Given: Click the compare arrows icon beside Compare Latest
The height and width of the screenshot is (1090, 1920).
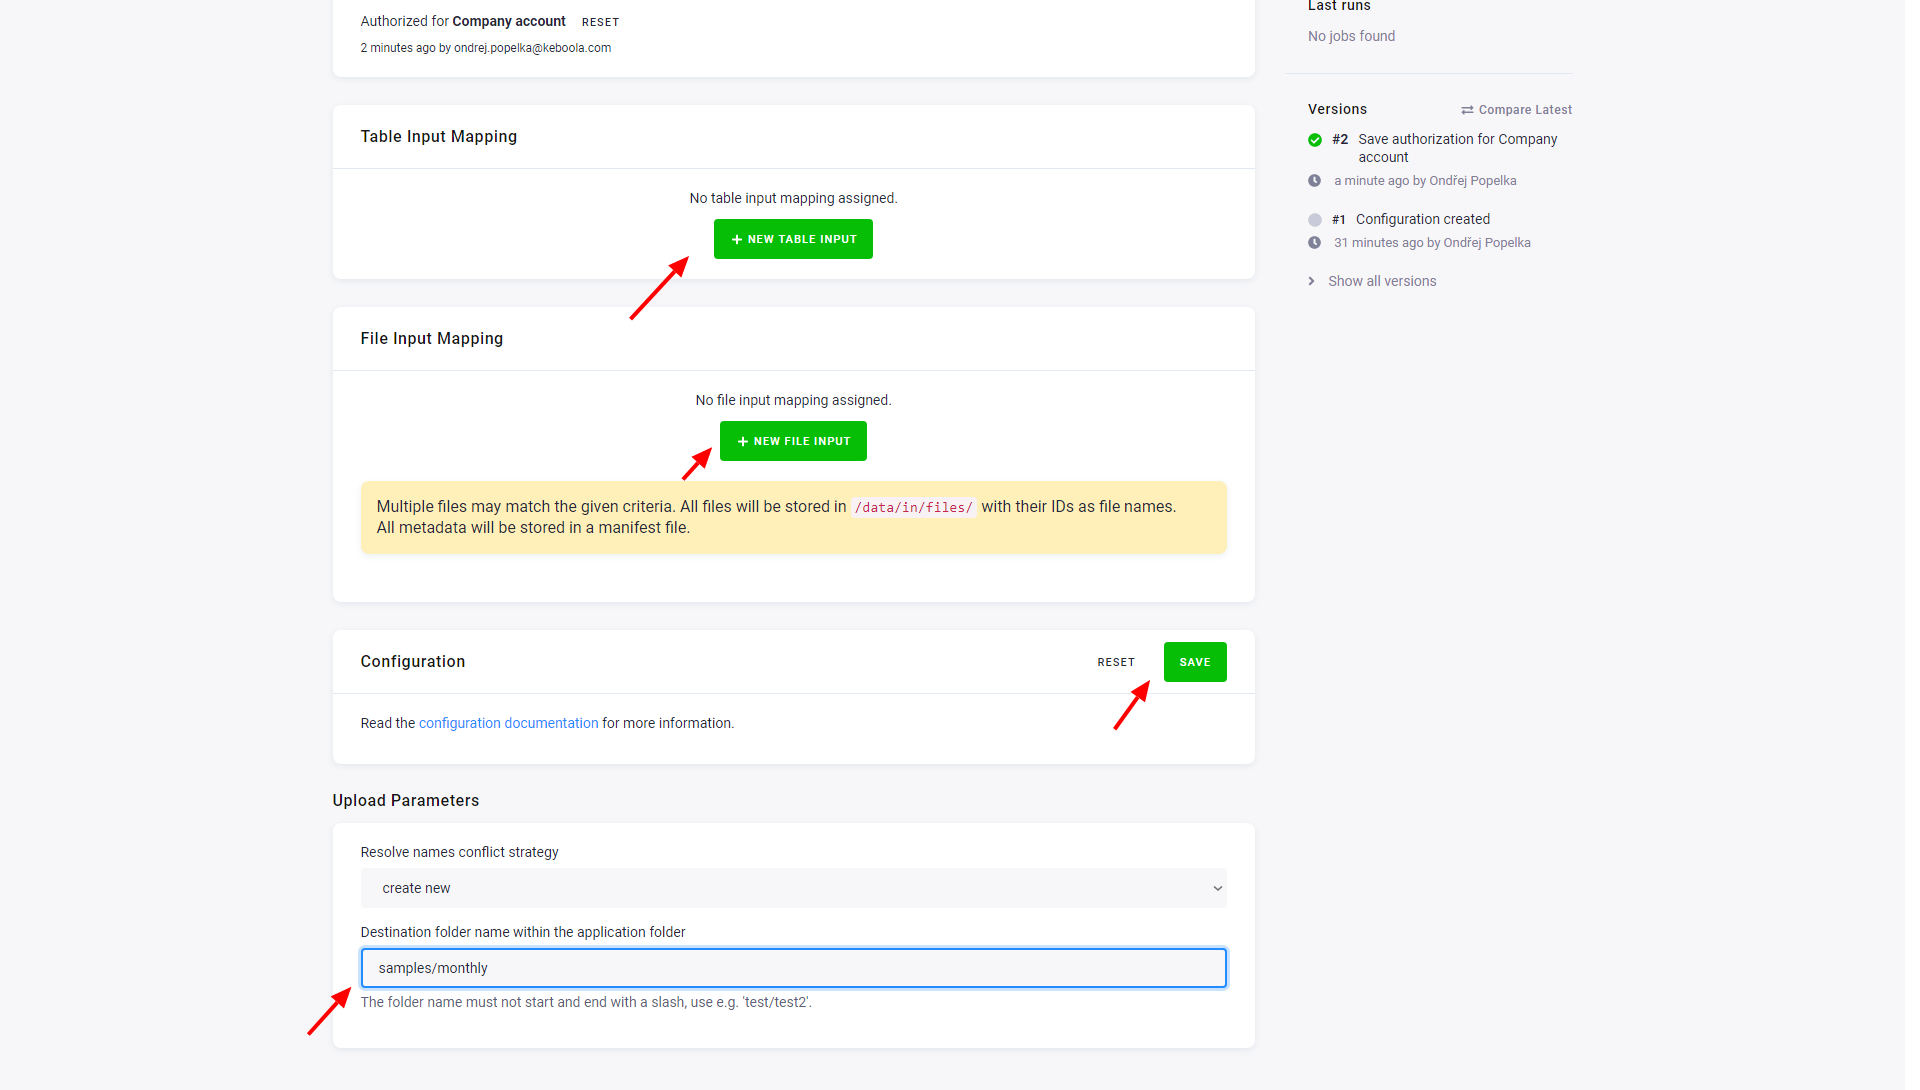Looking at the screenshot, I should 1467,110.
